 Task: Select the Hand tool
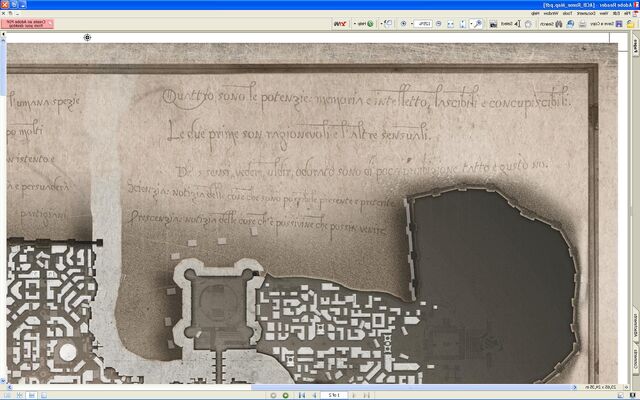click(x=528, y=24)
